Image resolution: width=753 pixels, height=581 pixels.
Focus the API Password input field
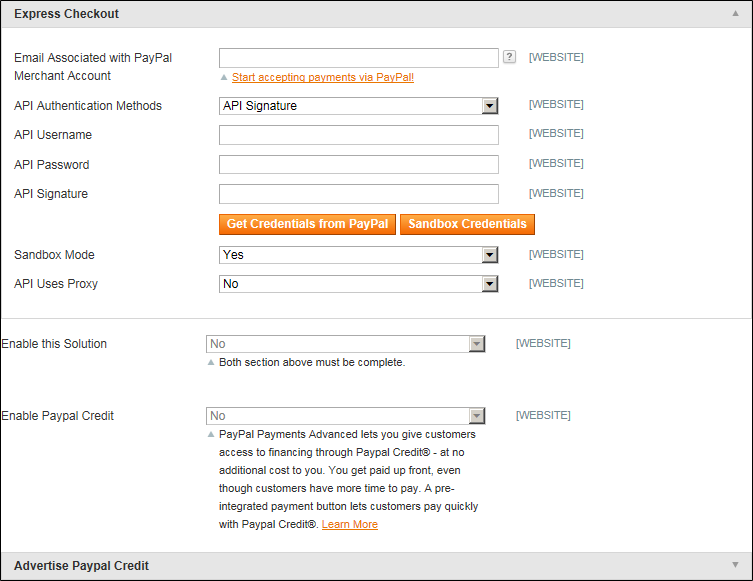pyautogui.click(x=359, y=164)
